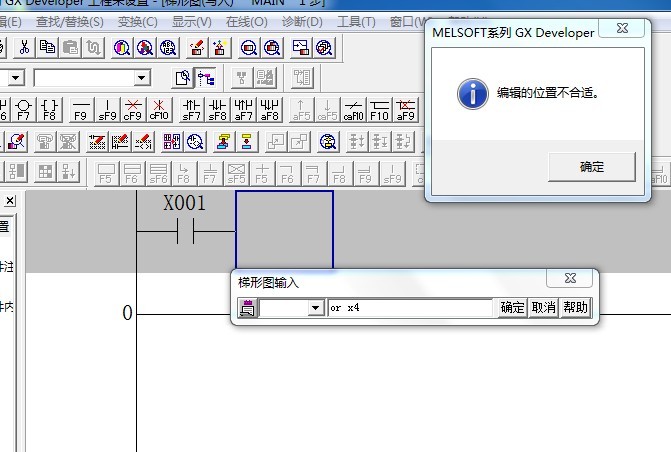Viewport: 671px width, 452px height.
Task: Select the aF8 falling pulse parallel tool
Action: (x=269, y=108)
